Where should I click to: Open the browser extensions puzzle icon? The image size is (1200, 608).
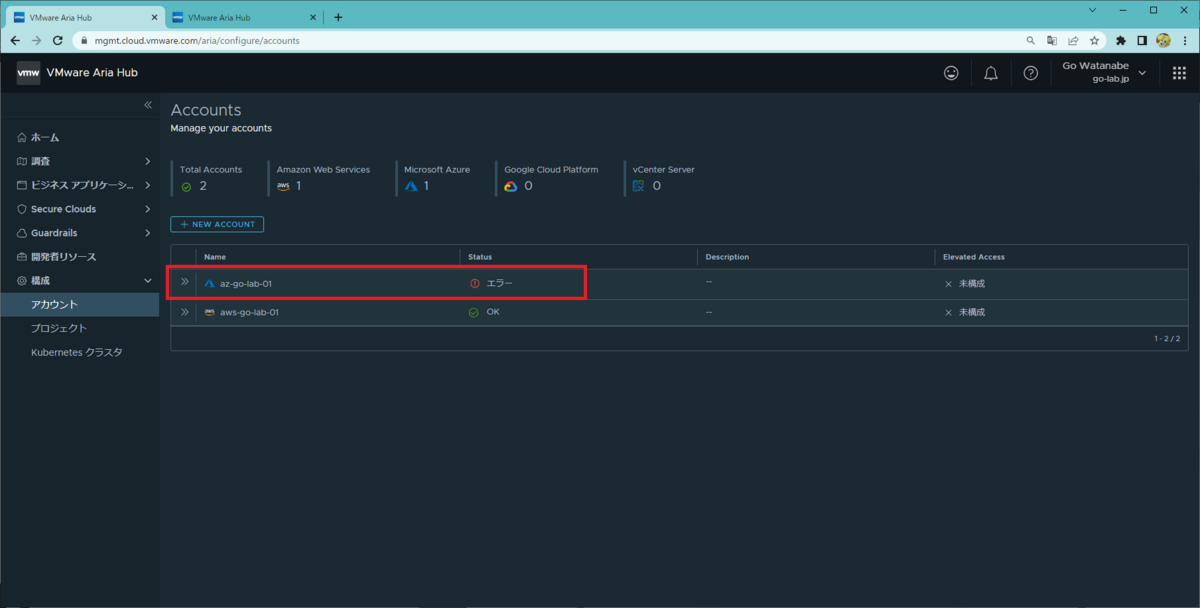click(1121, 41)
